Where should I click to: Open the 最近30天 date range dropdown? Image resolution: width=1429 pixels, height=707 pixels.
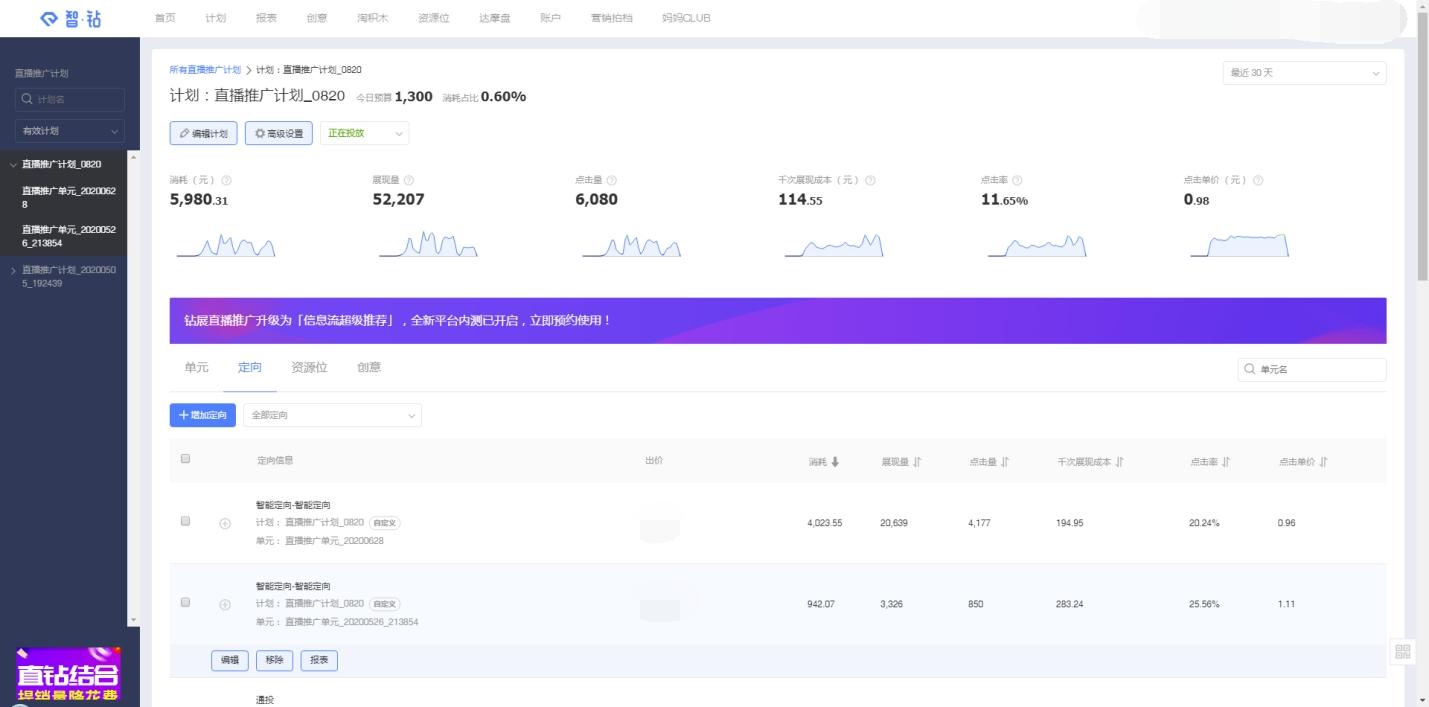click(x=1304, y=73)
